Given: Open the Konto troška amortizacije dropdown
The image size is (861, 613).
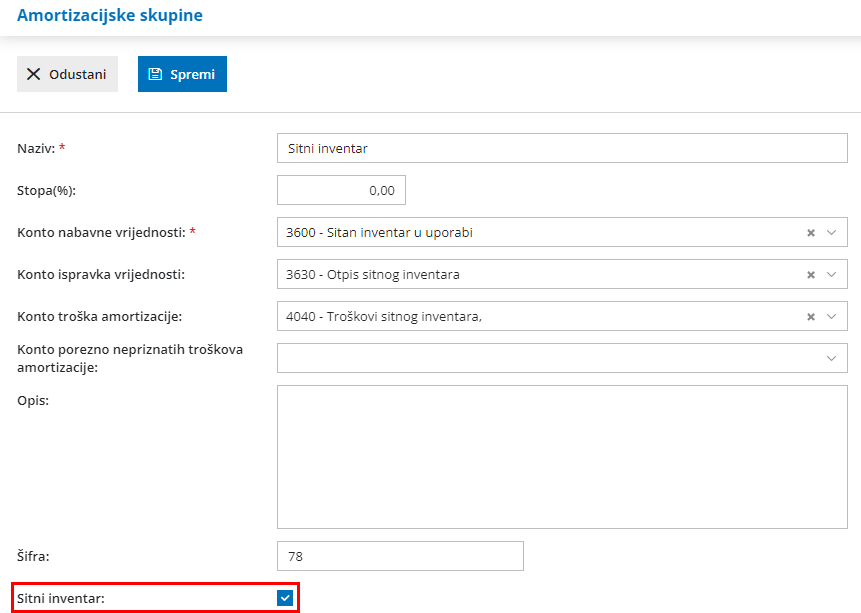Looking at the screenshot, I should [x=833, y=315].
